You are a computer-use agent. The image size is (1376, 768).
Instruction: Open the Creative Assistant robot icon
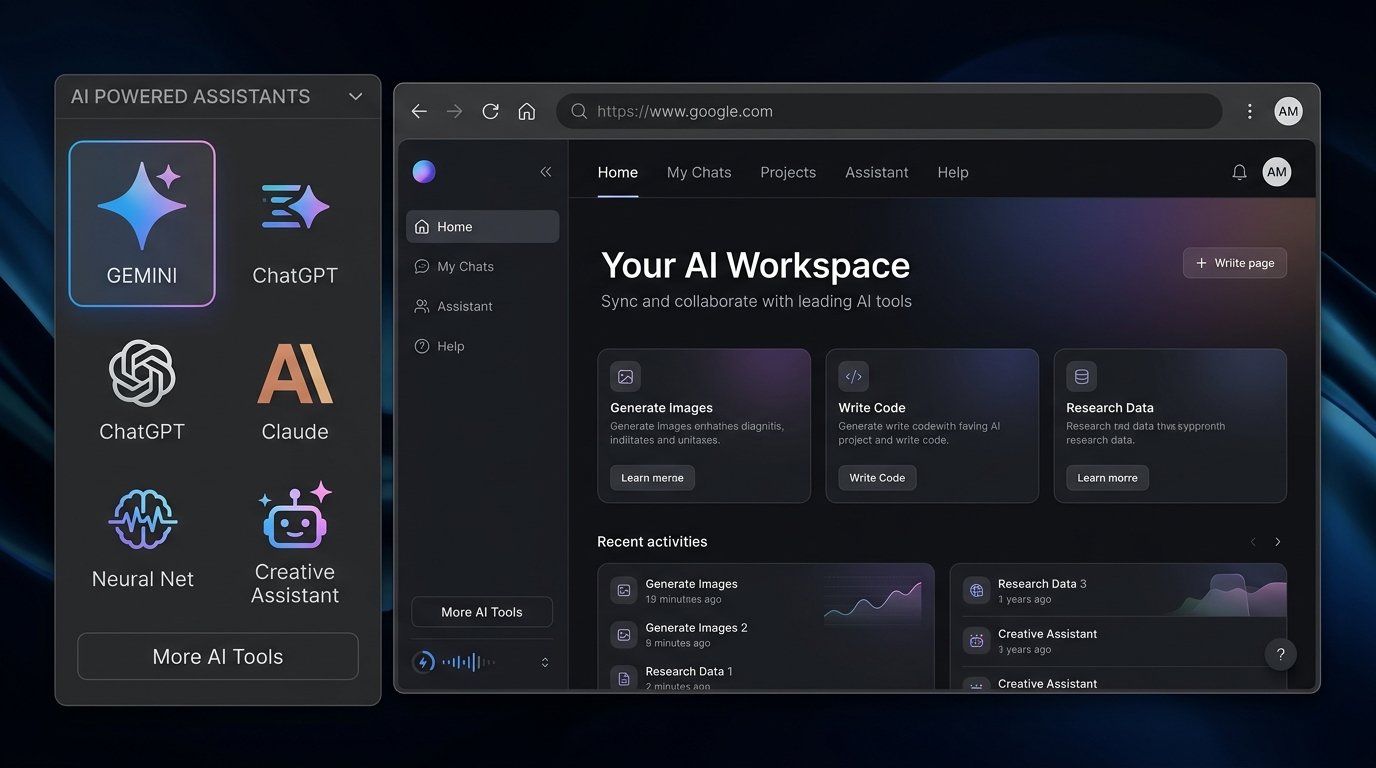pos(295,517)
